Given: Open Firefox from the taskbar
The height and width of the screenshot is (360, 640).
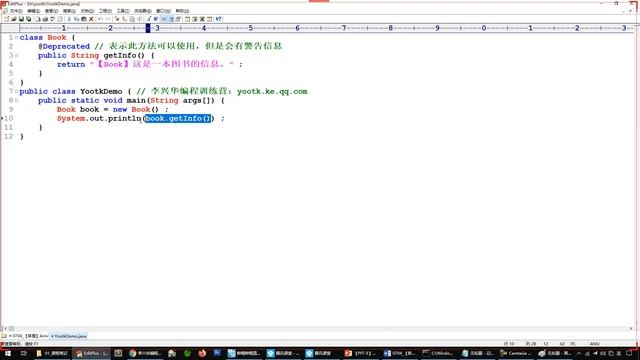Looking at the screenshot, I should click(x=202, y=353).
